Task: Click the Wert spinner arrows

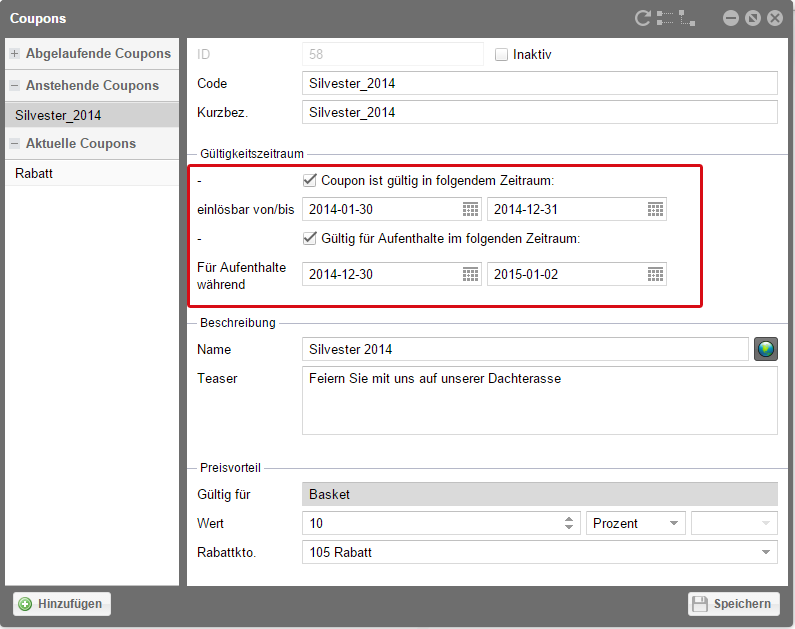Action: pos(570,523)
